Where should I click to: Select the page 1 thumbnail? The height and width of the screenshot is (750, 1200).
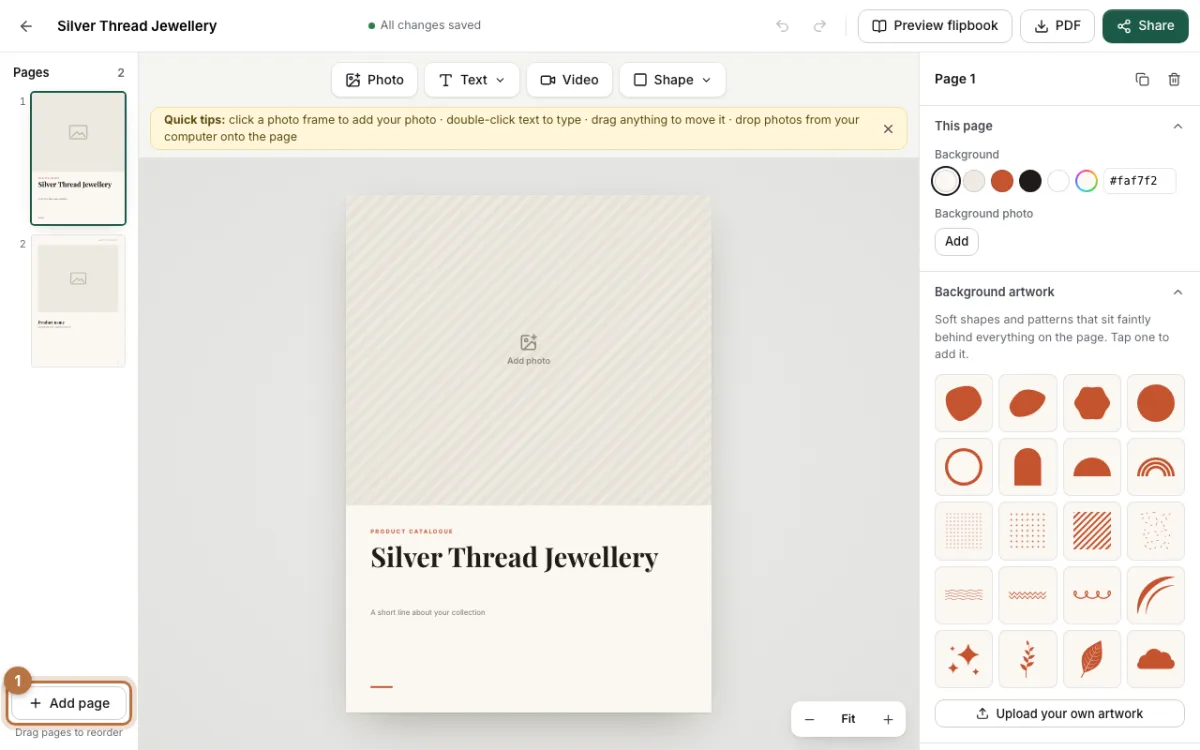tap(78, 158)
